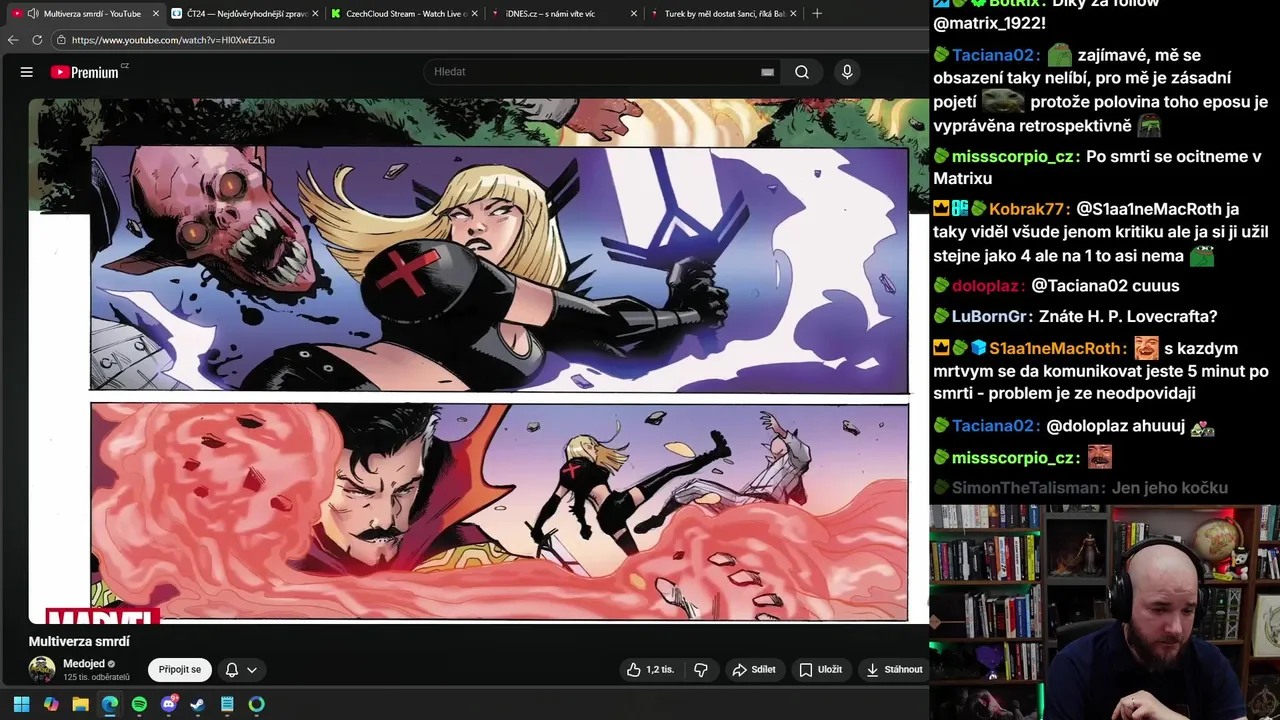Share the video via Sdílet

coord(754,670)
